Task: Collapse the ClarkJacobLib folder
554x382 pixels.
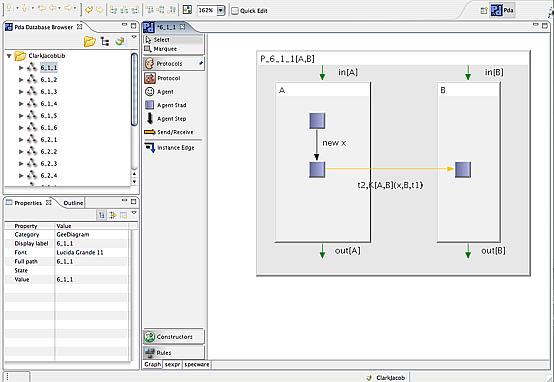Action: point(9,56)
